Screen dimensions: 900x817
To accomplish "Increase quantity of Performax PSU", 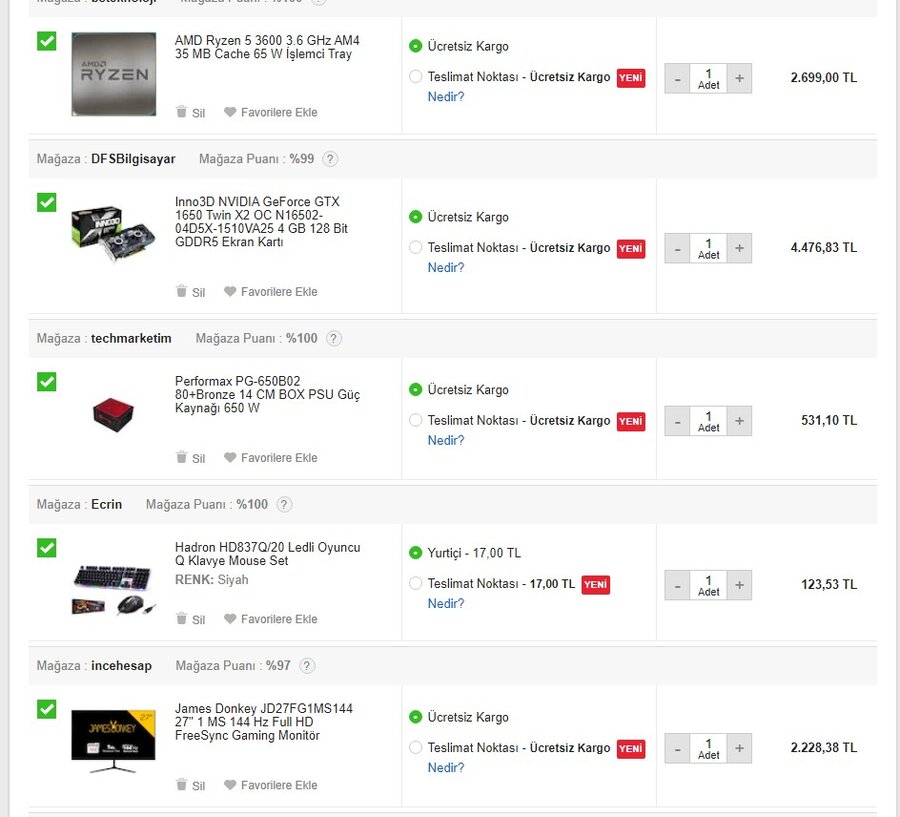I will (x=739, y=421).
